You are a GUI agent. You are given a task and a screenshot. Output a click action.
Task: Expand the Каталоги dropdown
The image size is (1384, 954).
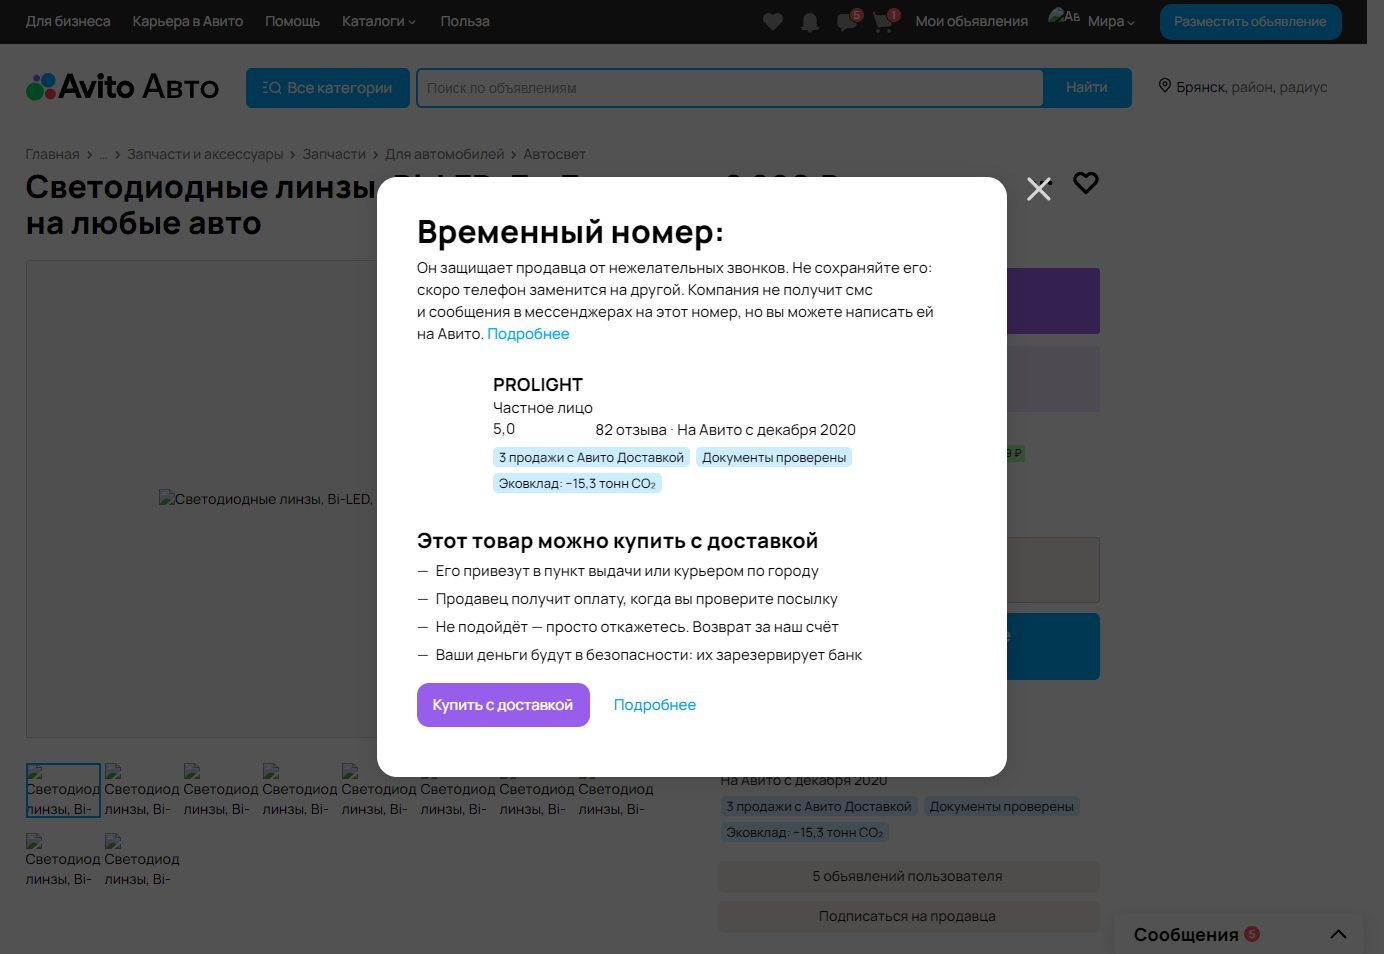[378, 21]
